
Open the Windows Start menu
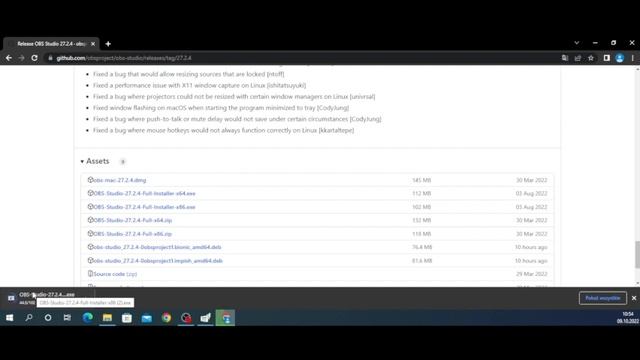tap(9, 318)
